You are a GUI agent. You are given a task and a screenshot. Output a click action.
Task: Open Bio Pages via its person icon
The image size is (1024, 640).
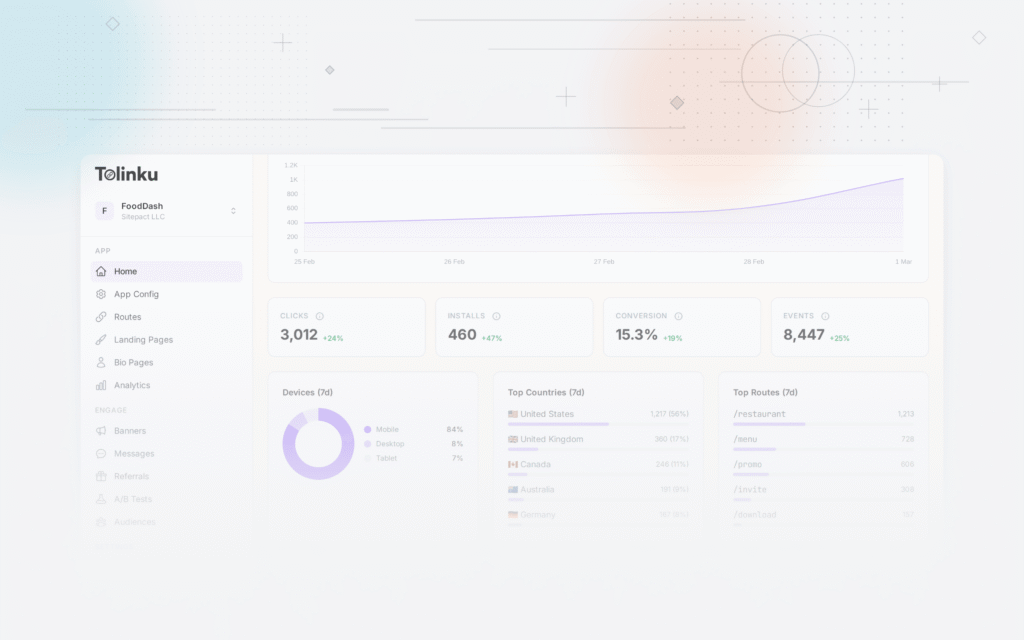[x=100, y=362]
